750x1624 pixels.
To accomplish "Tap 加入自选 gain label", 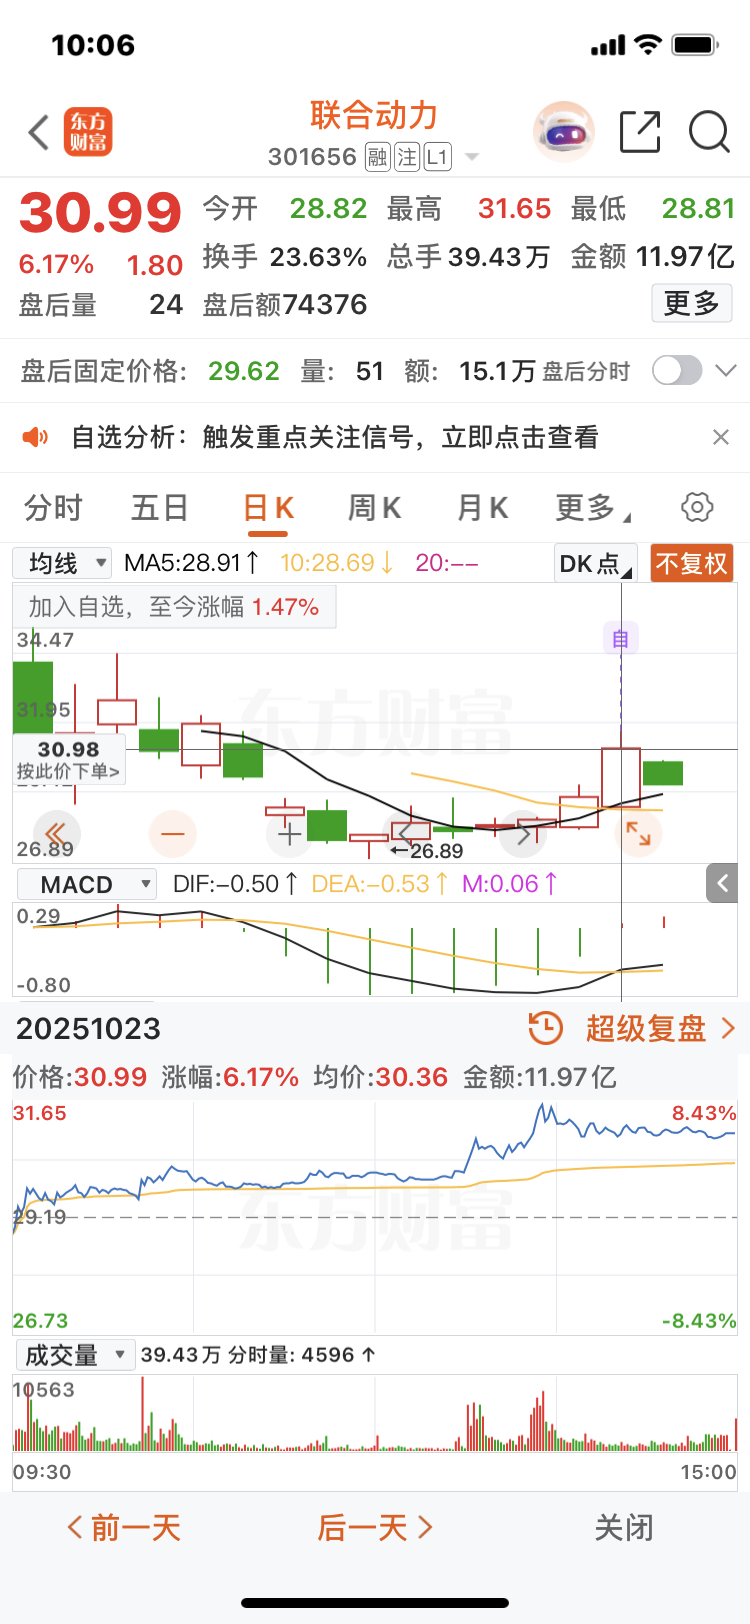I will [x=174, y=607].
